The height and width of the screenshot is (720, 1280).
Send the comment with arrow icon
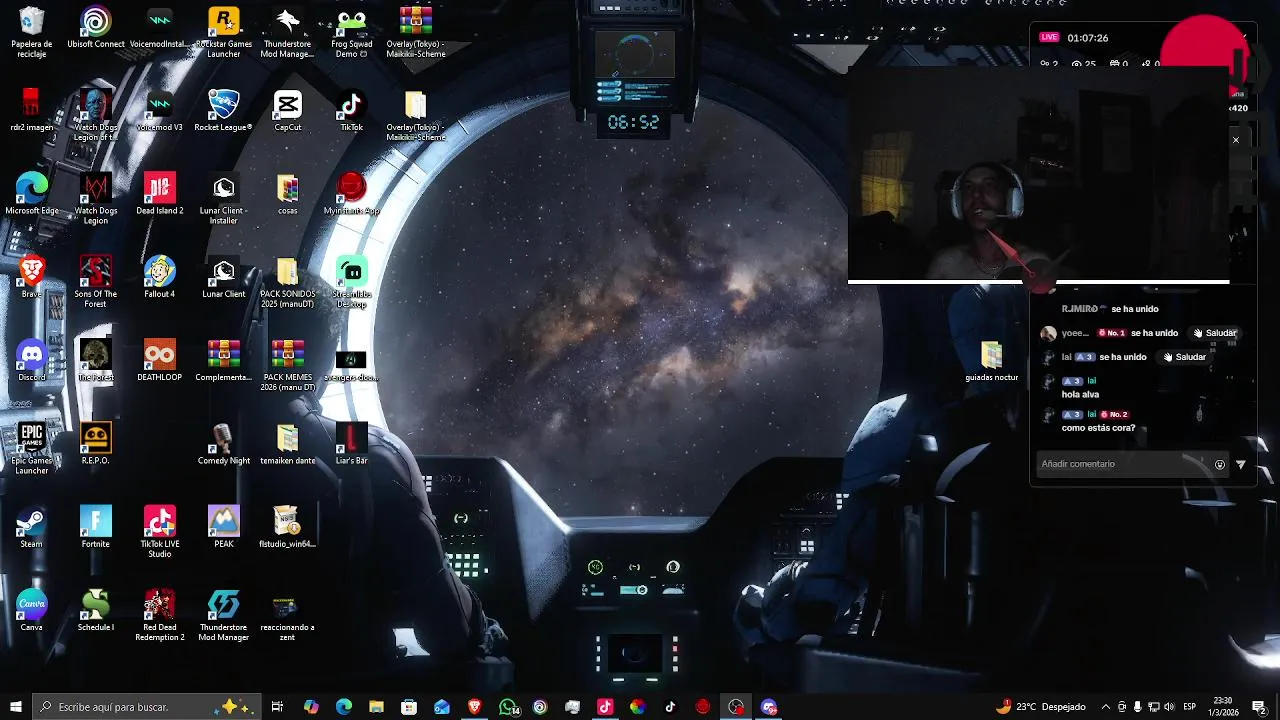pyautogui.click(x=1241, y=464)
